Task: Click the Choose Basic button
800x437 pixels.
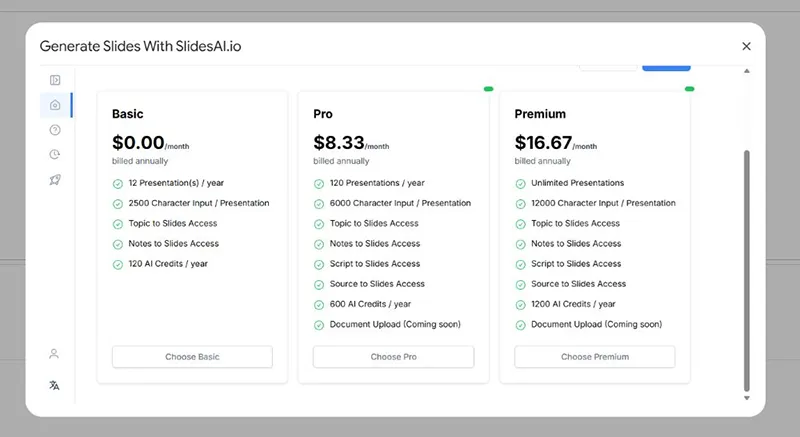Action: click(x=192, y=357)
